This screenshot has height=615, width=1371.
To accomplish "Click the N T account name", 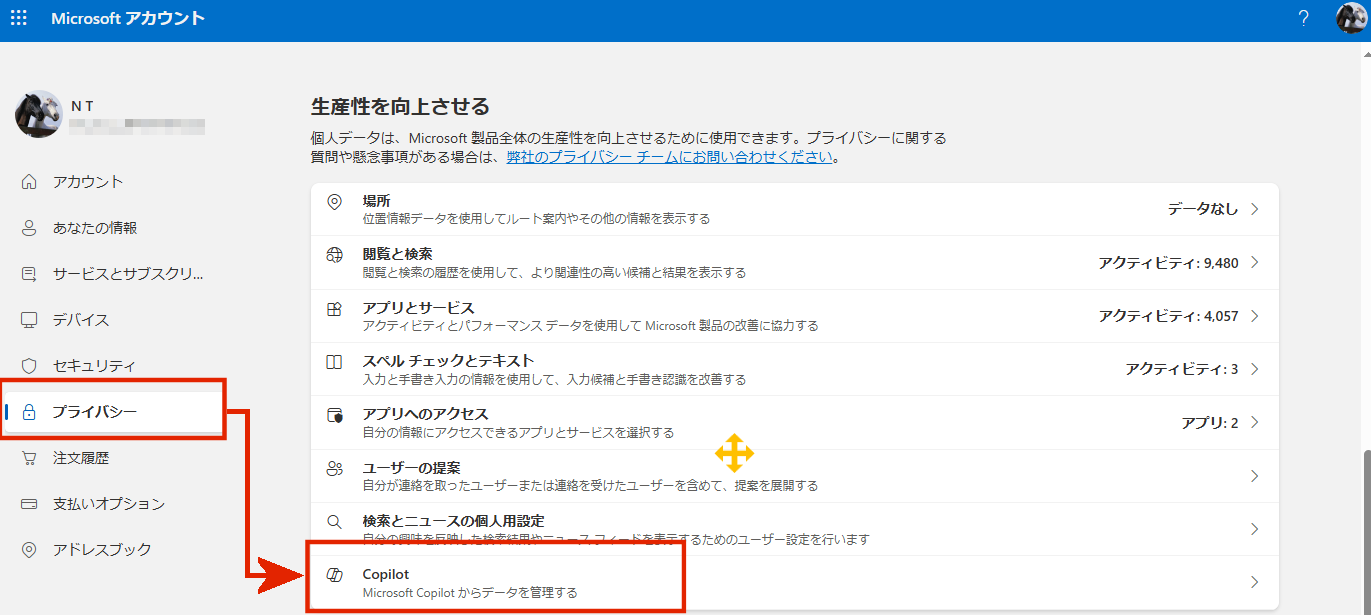I will 83,105.
